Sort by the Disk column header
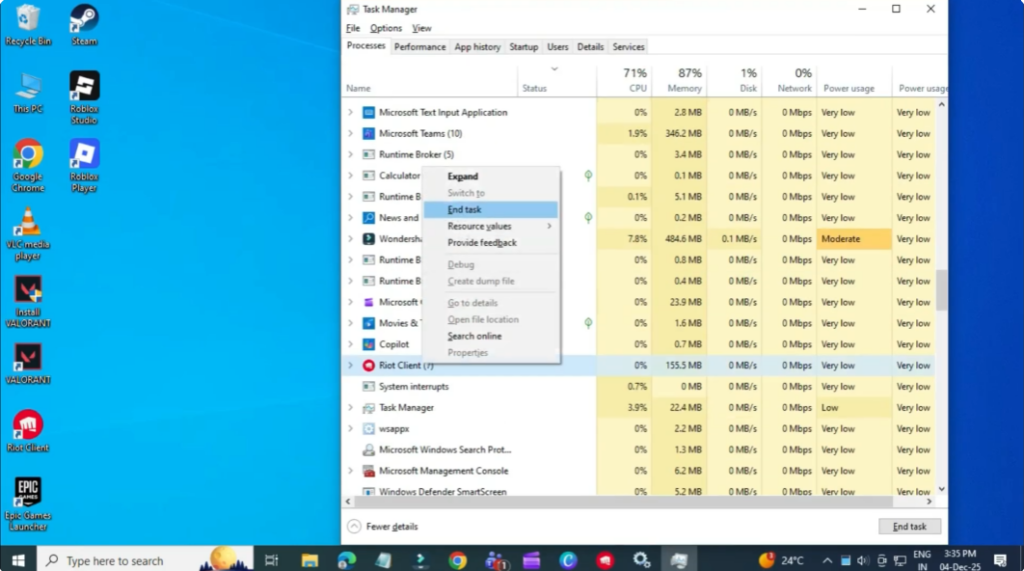Viewport: 1024px width, 571px height. point(734,80)
